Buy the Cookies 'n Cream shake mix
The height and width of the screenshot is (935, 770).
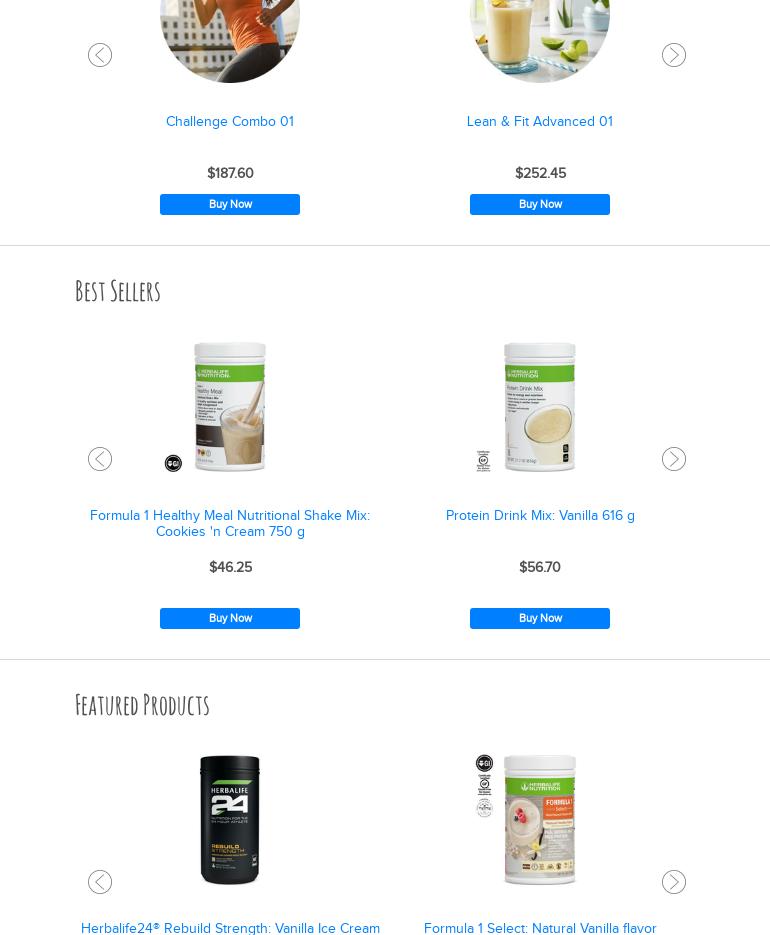coord(230,618)
